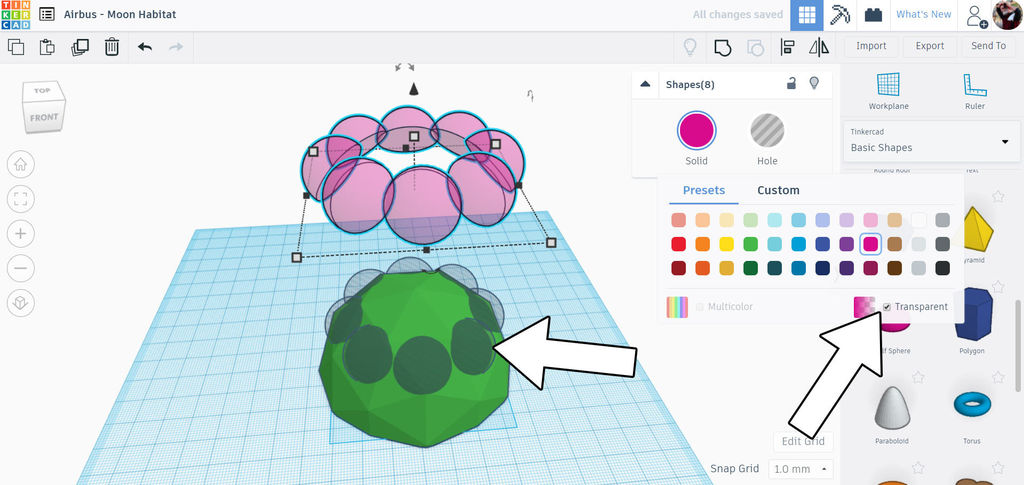Go to home view
This screenshot has width=1024, height=485.
pos(21,163)
